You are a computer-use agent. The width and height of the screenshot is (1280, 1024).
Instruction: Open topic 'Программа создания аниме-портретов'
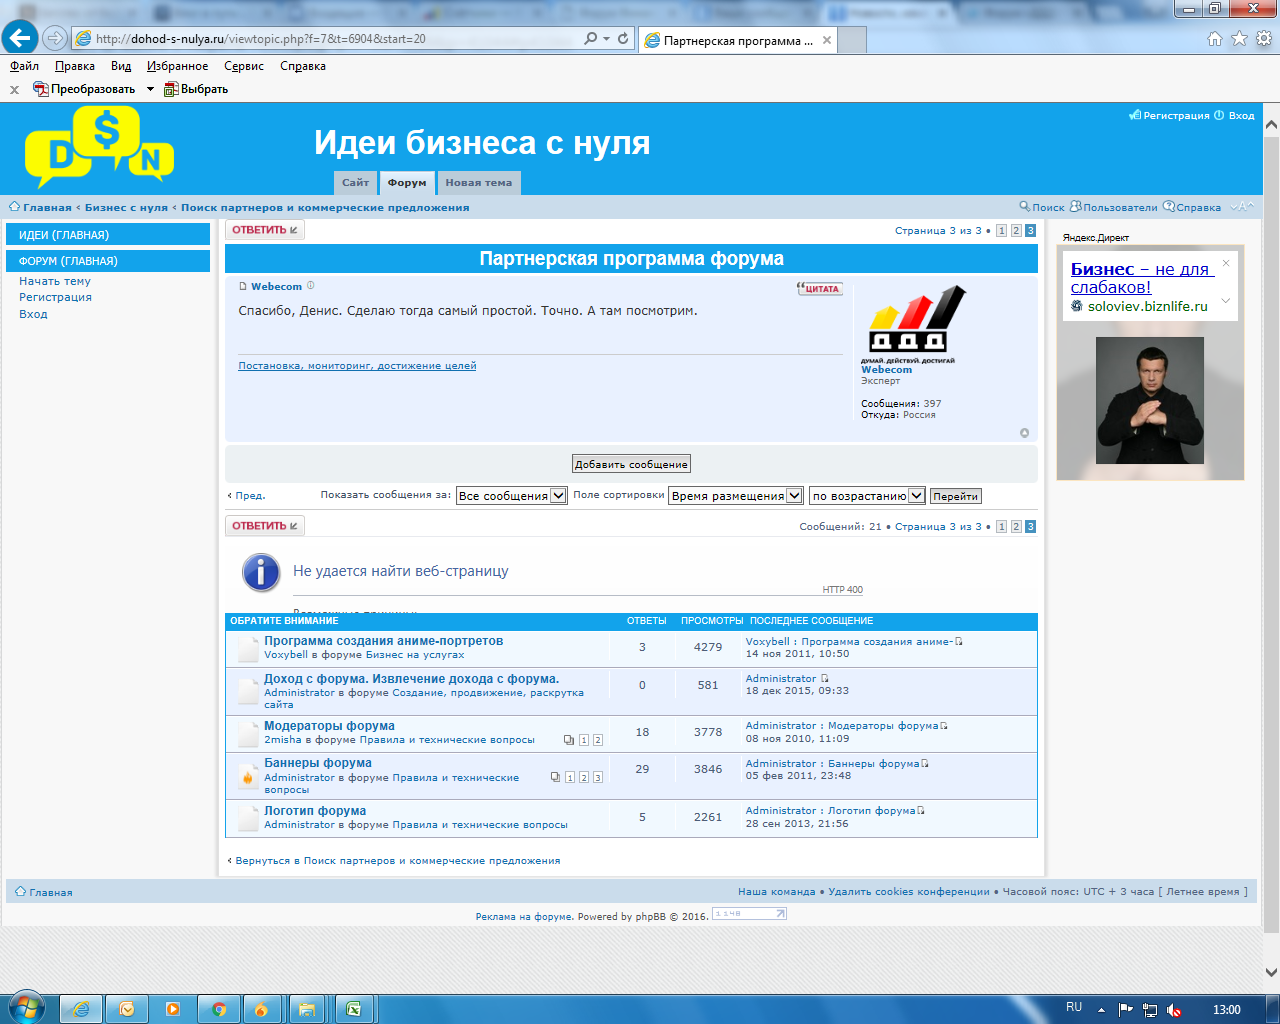tap(383, 641)
